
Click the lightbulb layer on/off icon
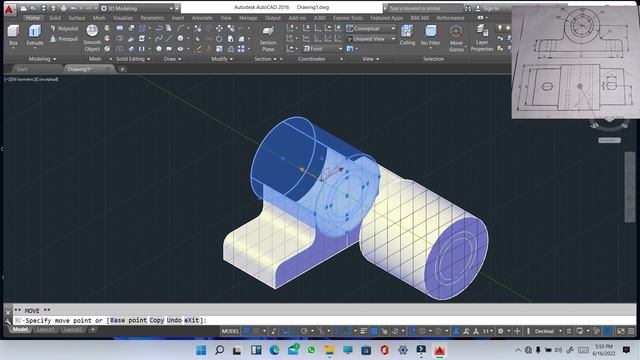coord(500,28)
